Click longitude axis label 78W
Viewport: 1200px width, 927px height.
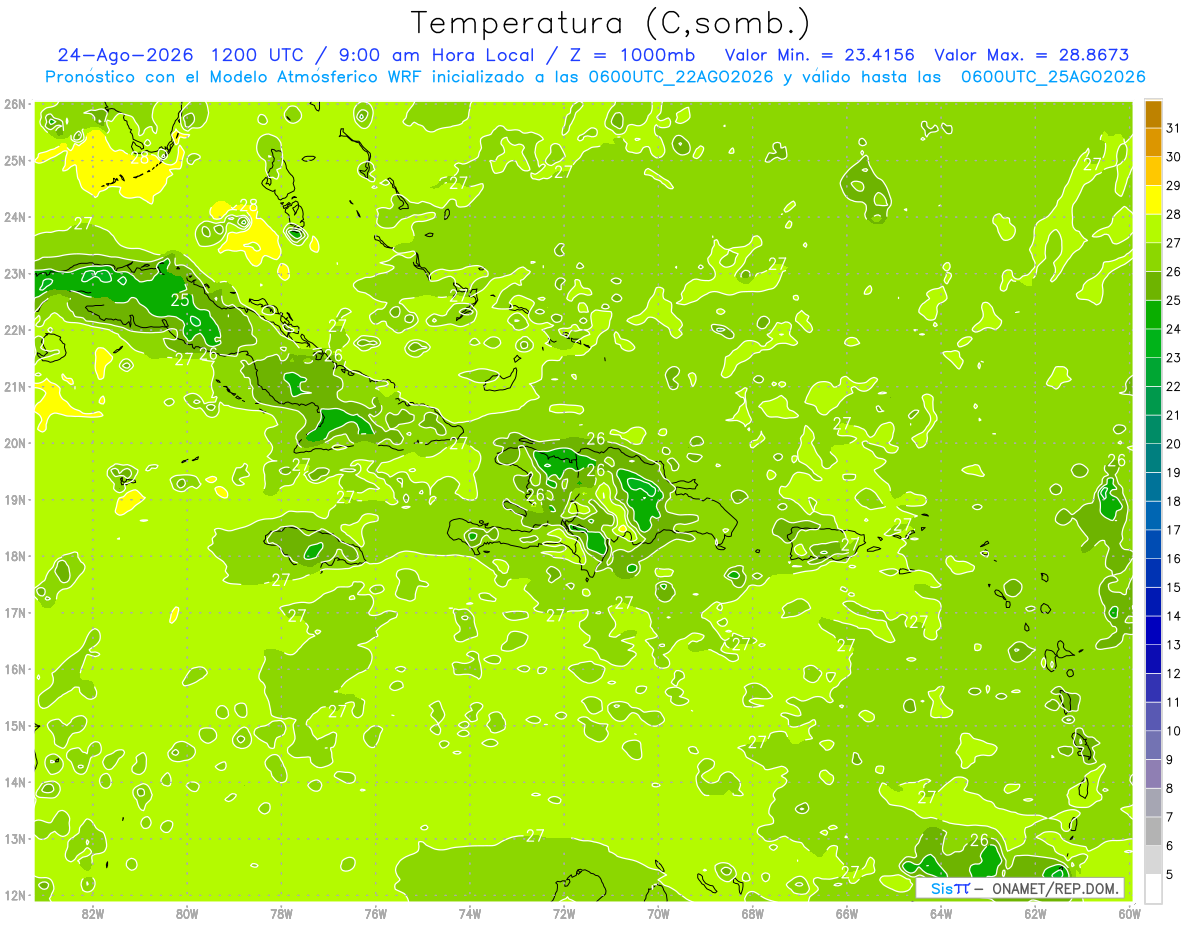(281, 913)
